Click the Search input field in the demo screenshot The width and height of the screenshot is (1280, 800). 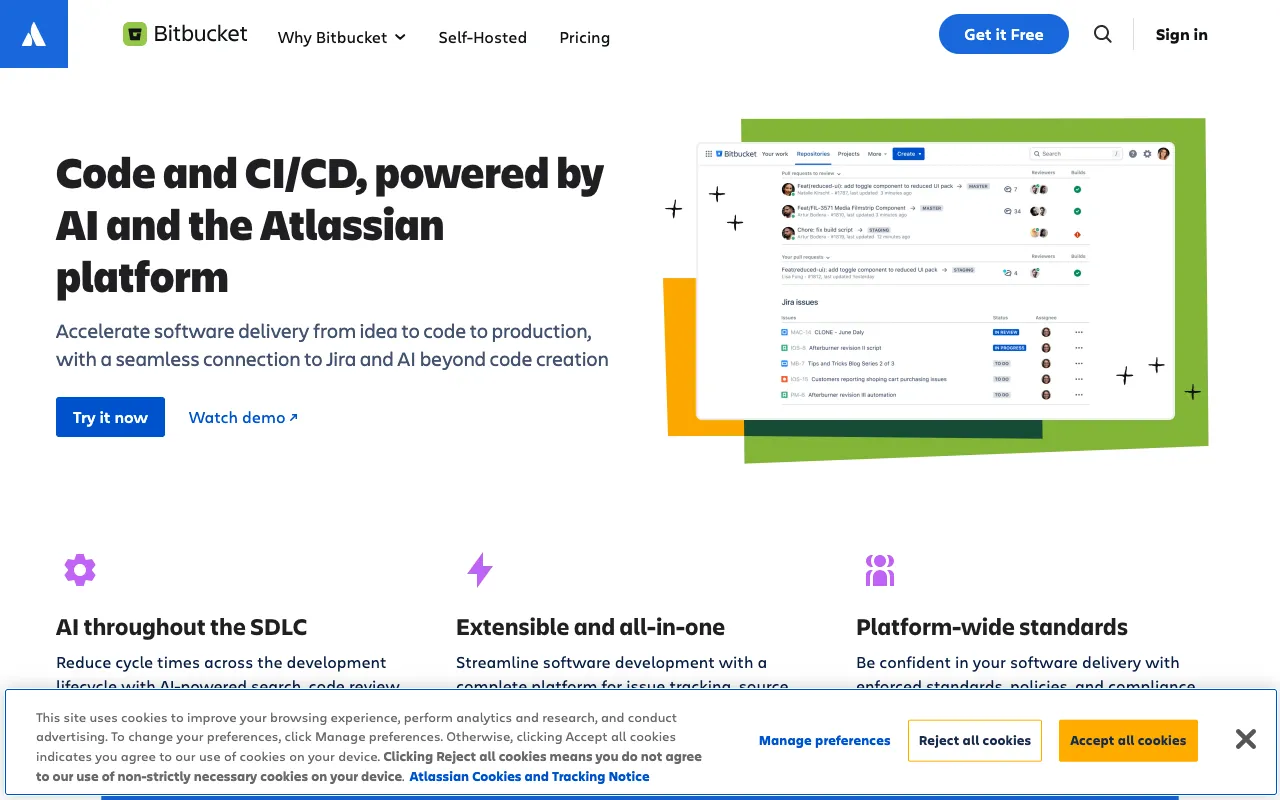tap(1075, 154)
